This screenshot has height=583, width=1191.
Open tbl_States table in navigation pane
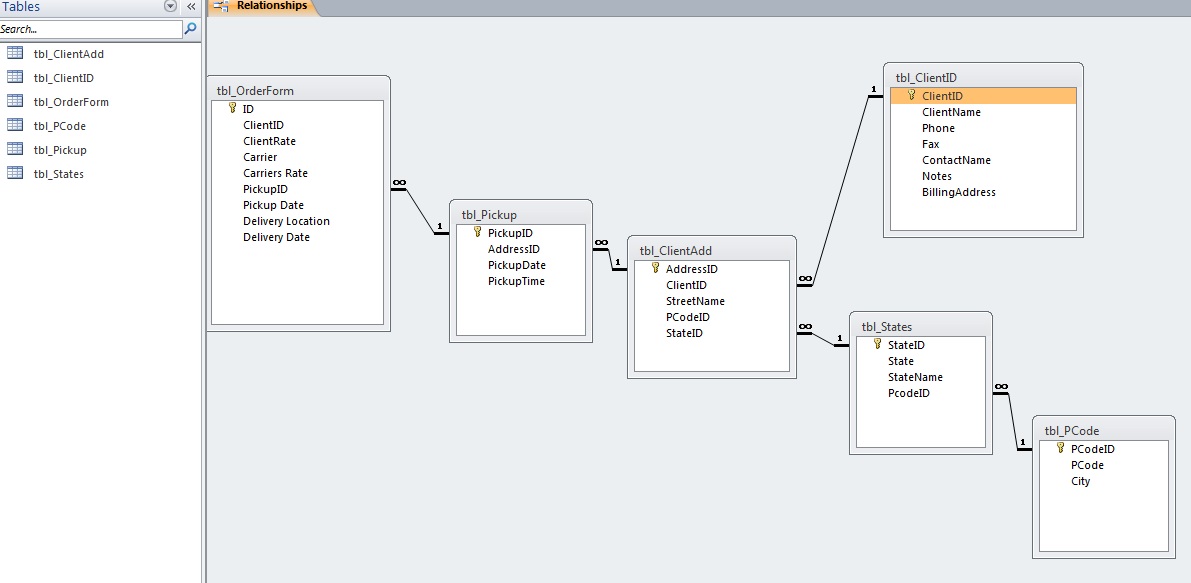pos(58,174)
